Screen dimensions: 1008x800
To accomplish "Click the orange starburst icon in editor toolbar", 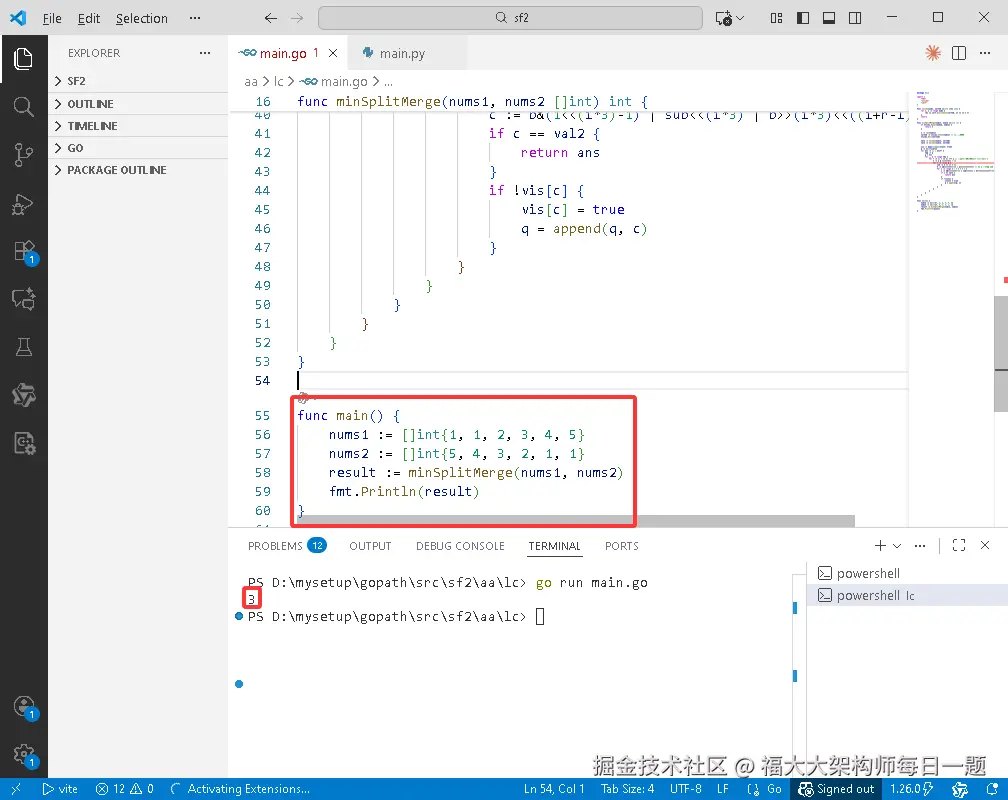I will coord(933,53).
